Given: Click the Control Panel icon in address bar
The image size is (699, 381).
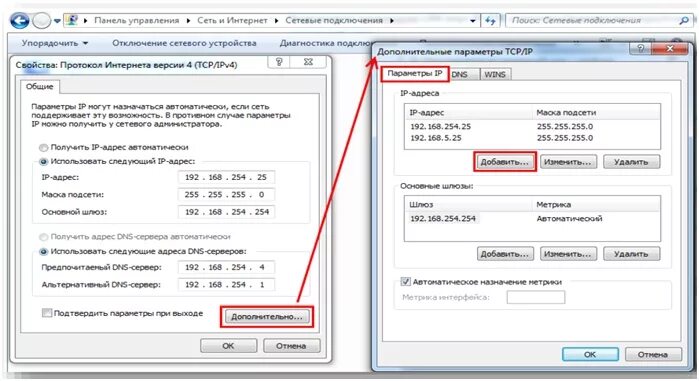Looking at the screenshot, I should [71, 20].
